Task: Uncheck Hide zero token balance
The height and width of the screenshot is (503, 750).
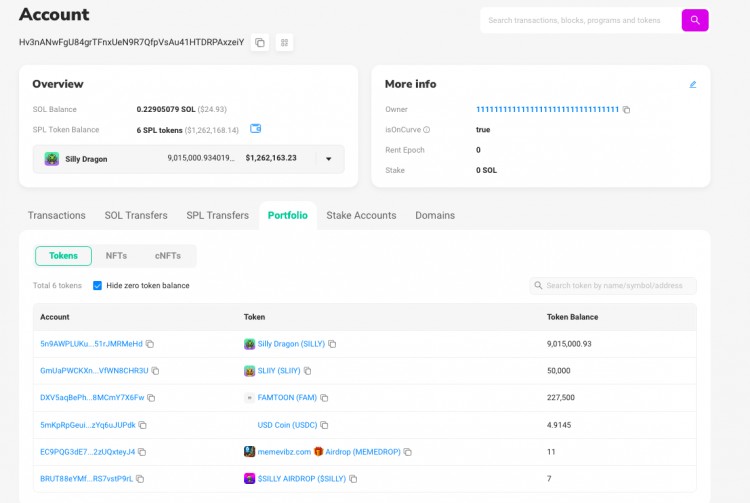Action: coord(97,286)
